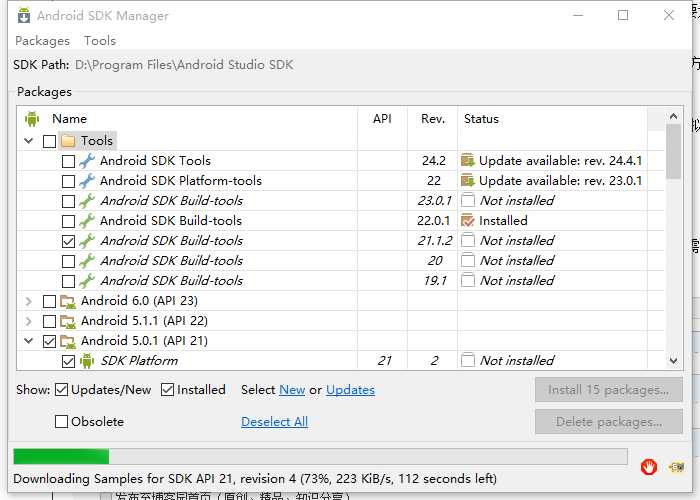Check the Android SDK Tools checkbox

68,161
